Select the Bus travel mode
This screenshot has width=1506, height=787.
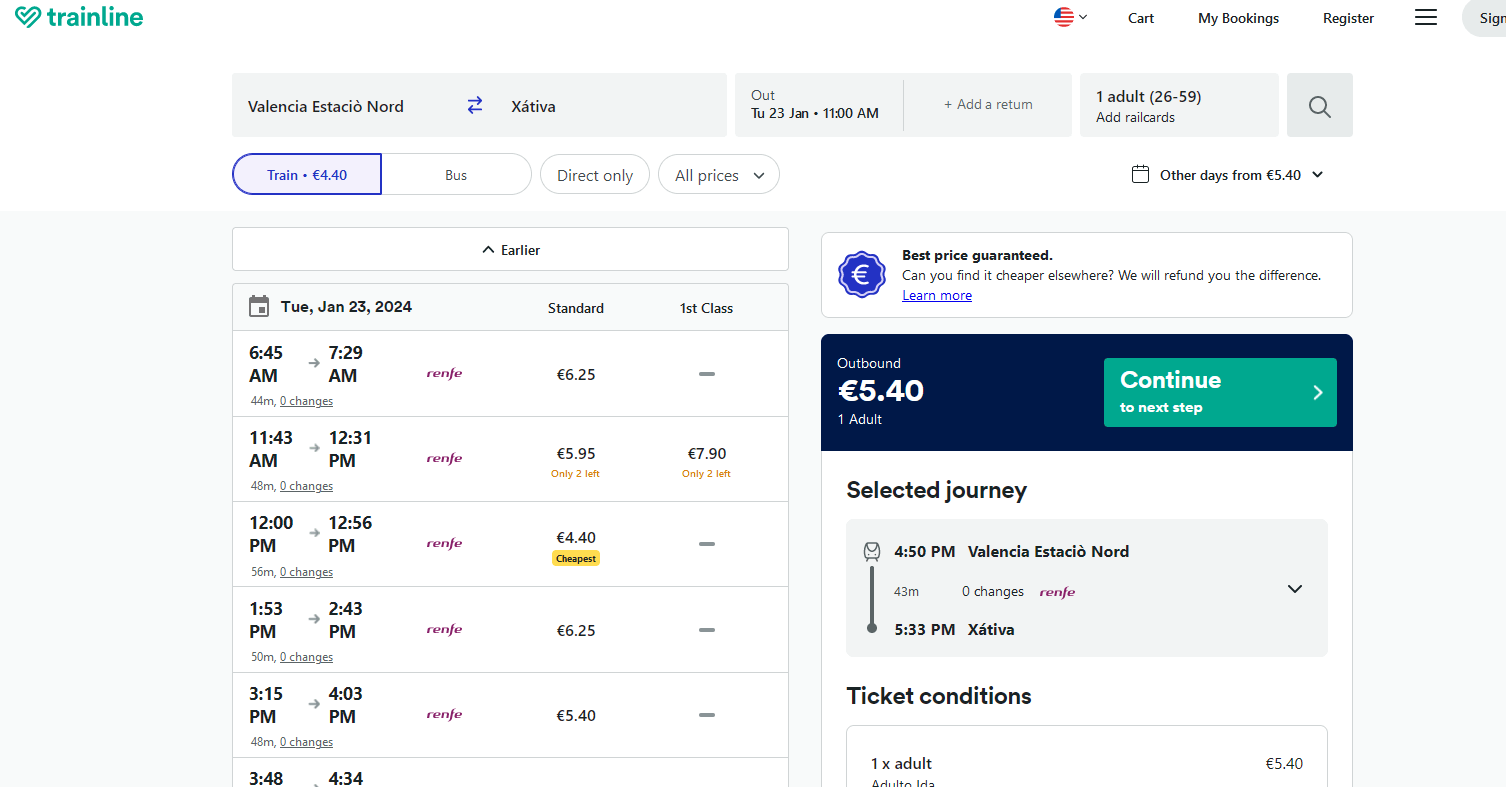click(456, 174)
